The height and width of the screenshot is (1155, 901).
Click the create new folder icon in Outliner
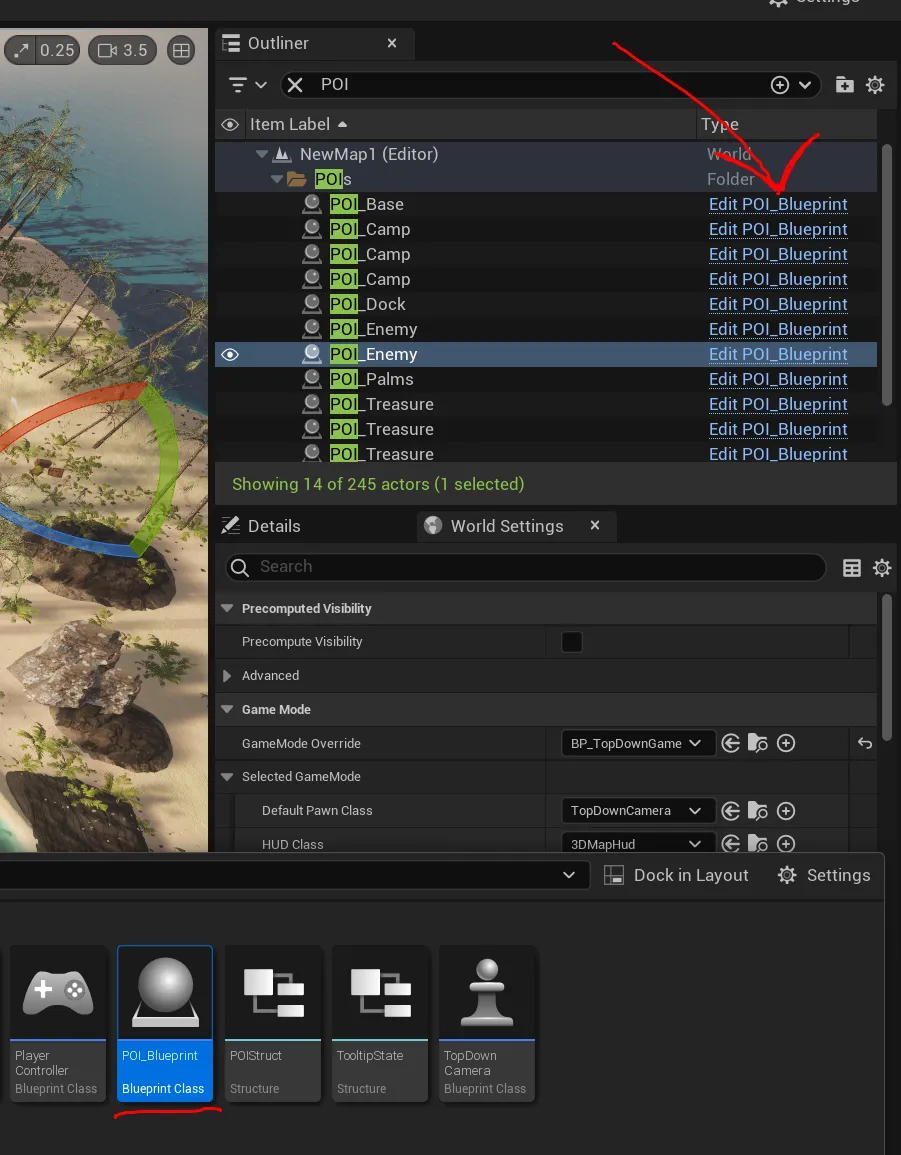[x=845, y=85]
